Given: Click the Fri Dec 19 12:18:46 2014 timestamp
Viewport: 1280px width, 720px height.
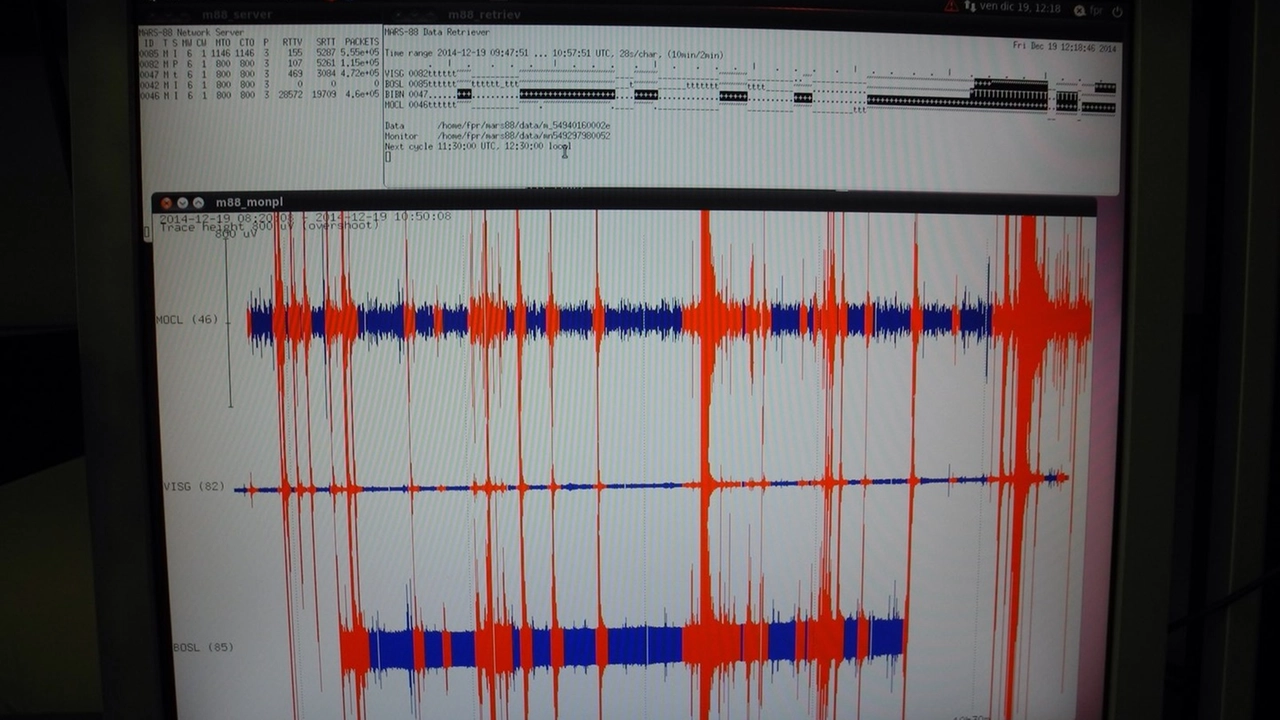Looking at the screenshot, I should 1064,48.
